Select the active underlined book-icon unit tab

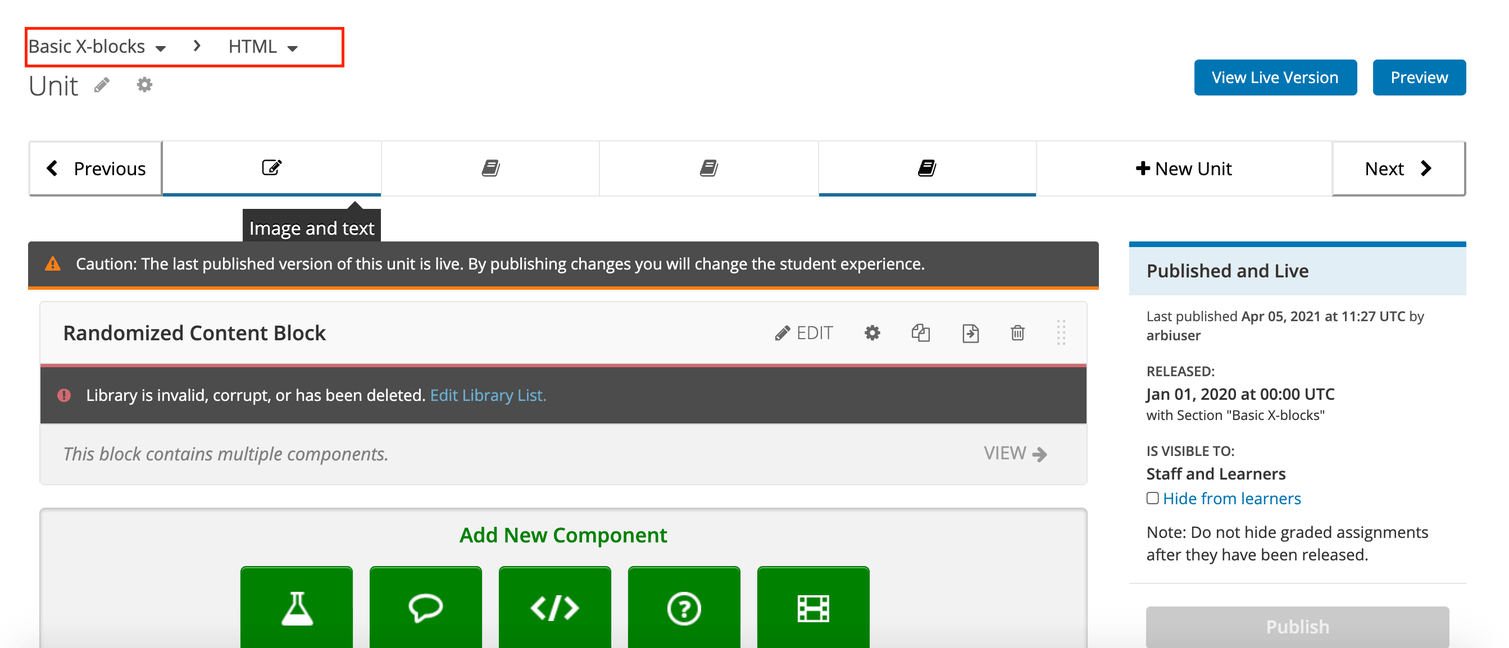click(x=927, y=168)
